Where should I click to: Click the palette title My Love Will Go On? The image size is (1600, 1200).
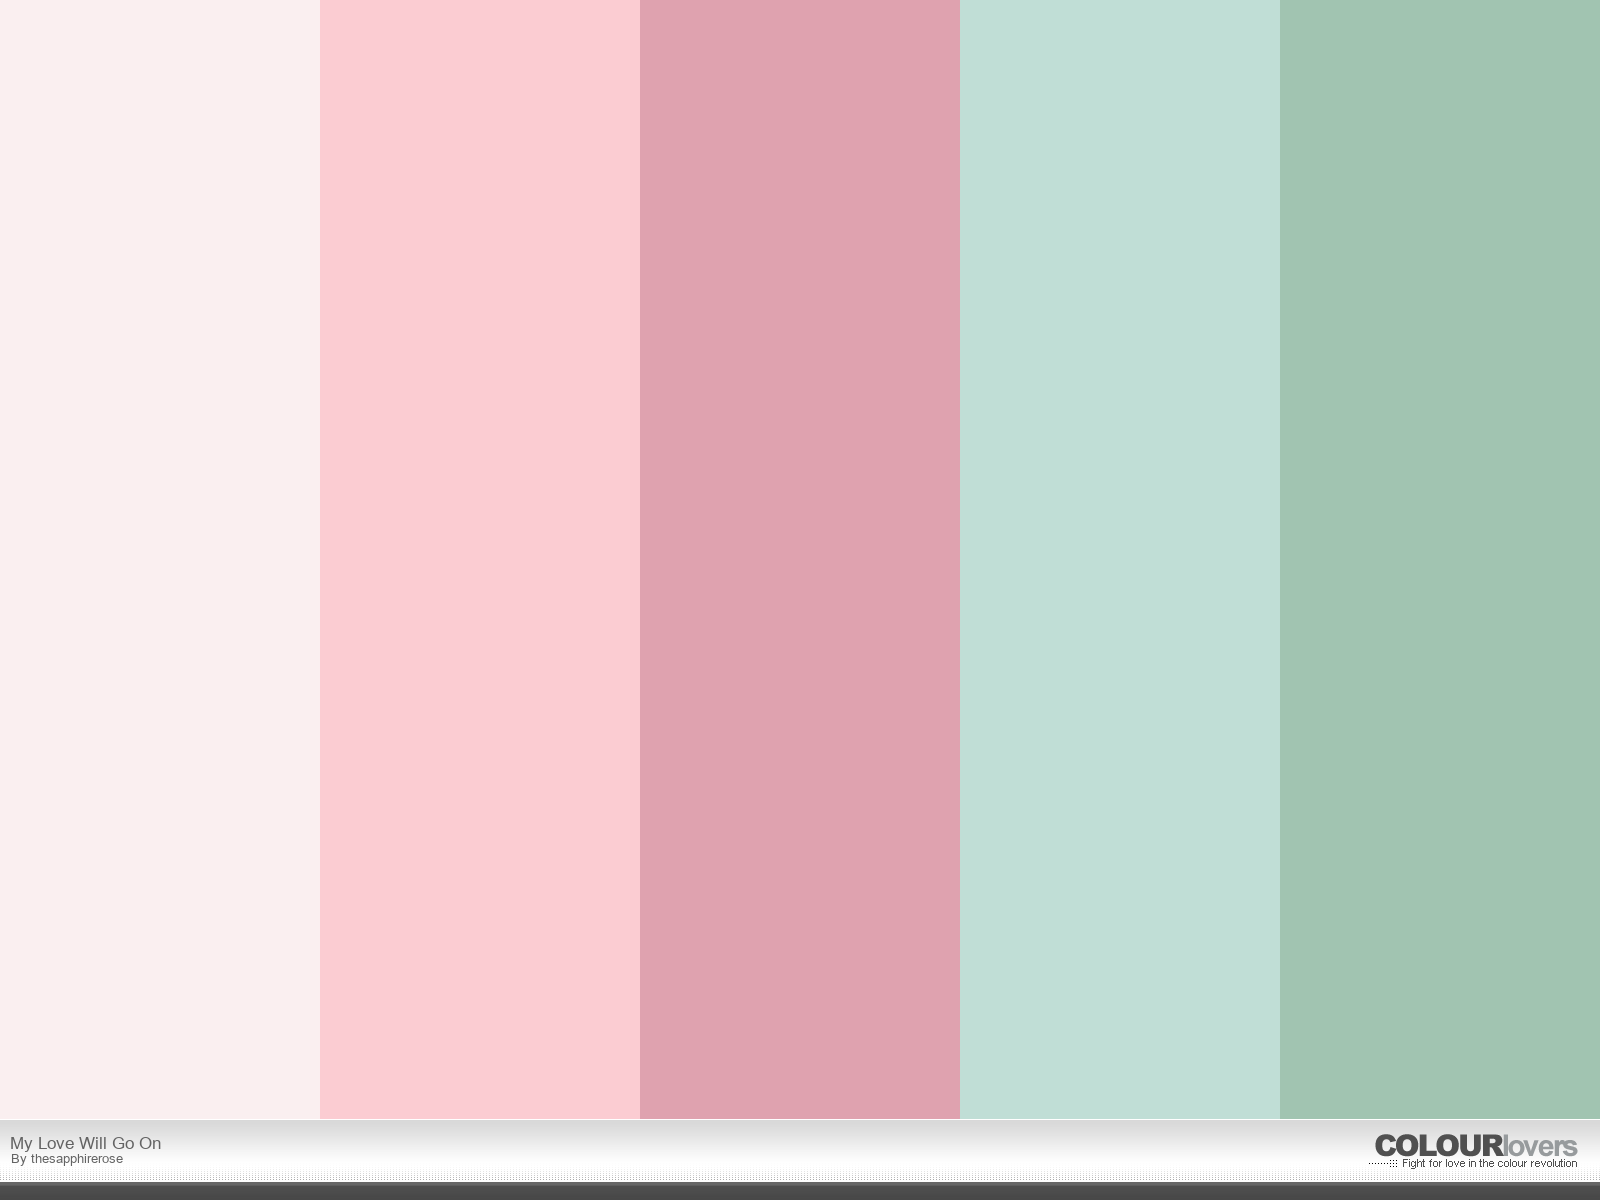[85, 1143]
